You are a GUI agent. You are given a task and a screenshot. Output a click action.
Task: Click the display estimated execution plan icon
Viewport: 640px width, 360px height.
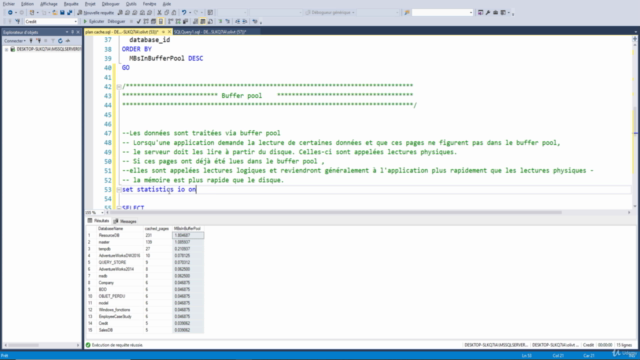click(x=146, y=21)
